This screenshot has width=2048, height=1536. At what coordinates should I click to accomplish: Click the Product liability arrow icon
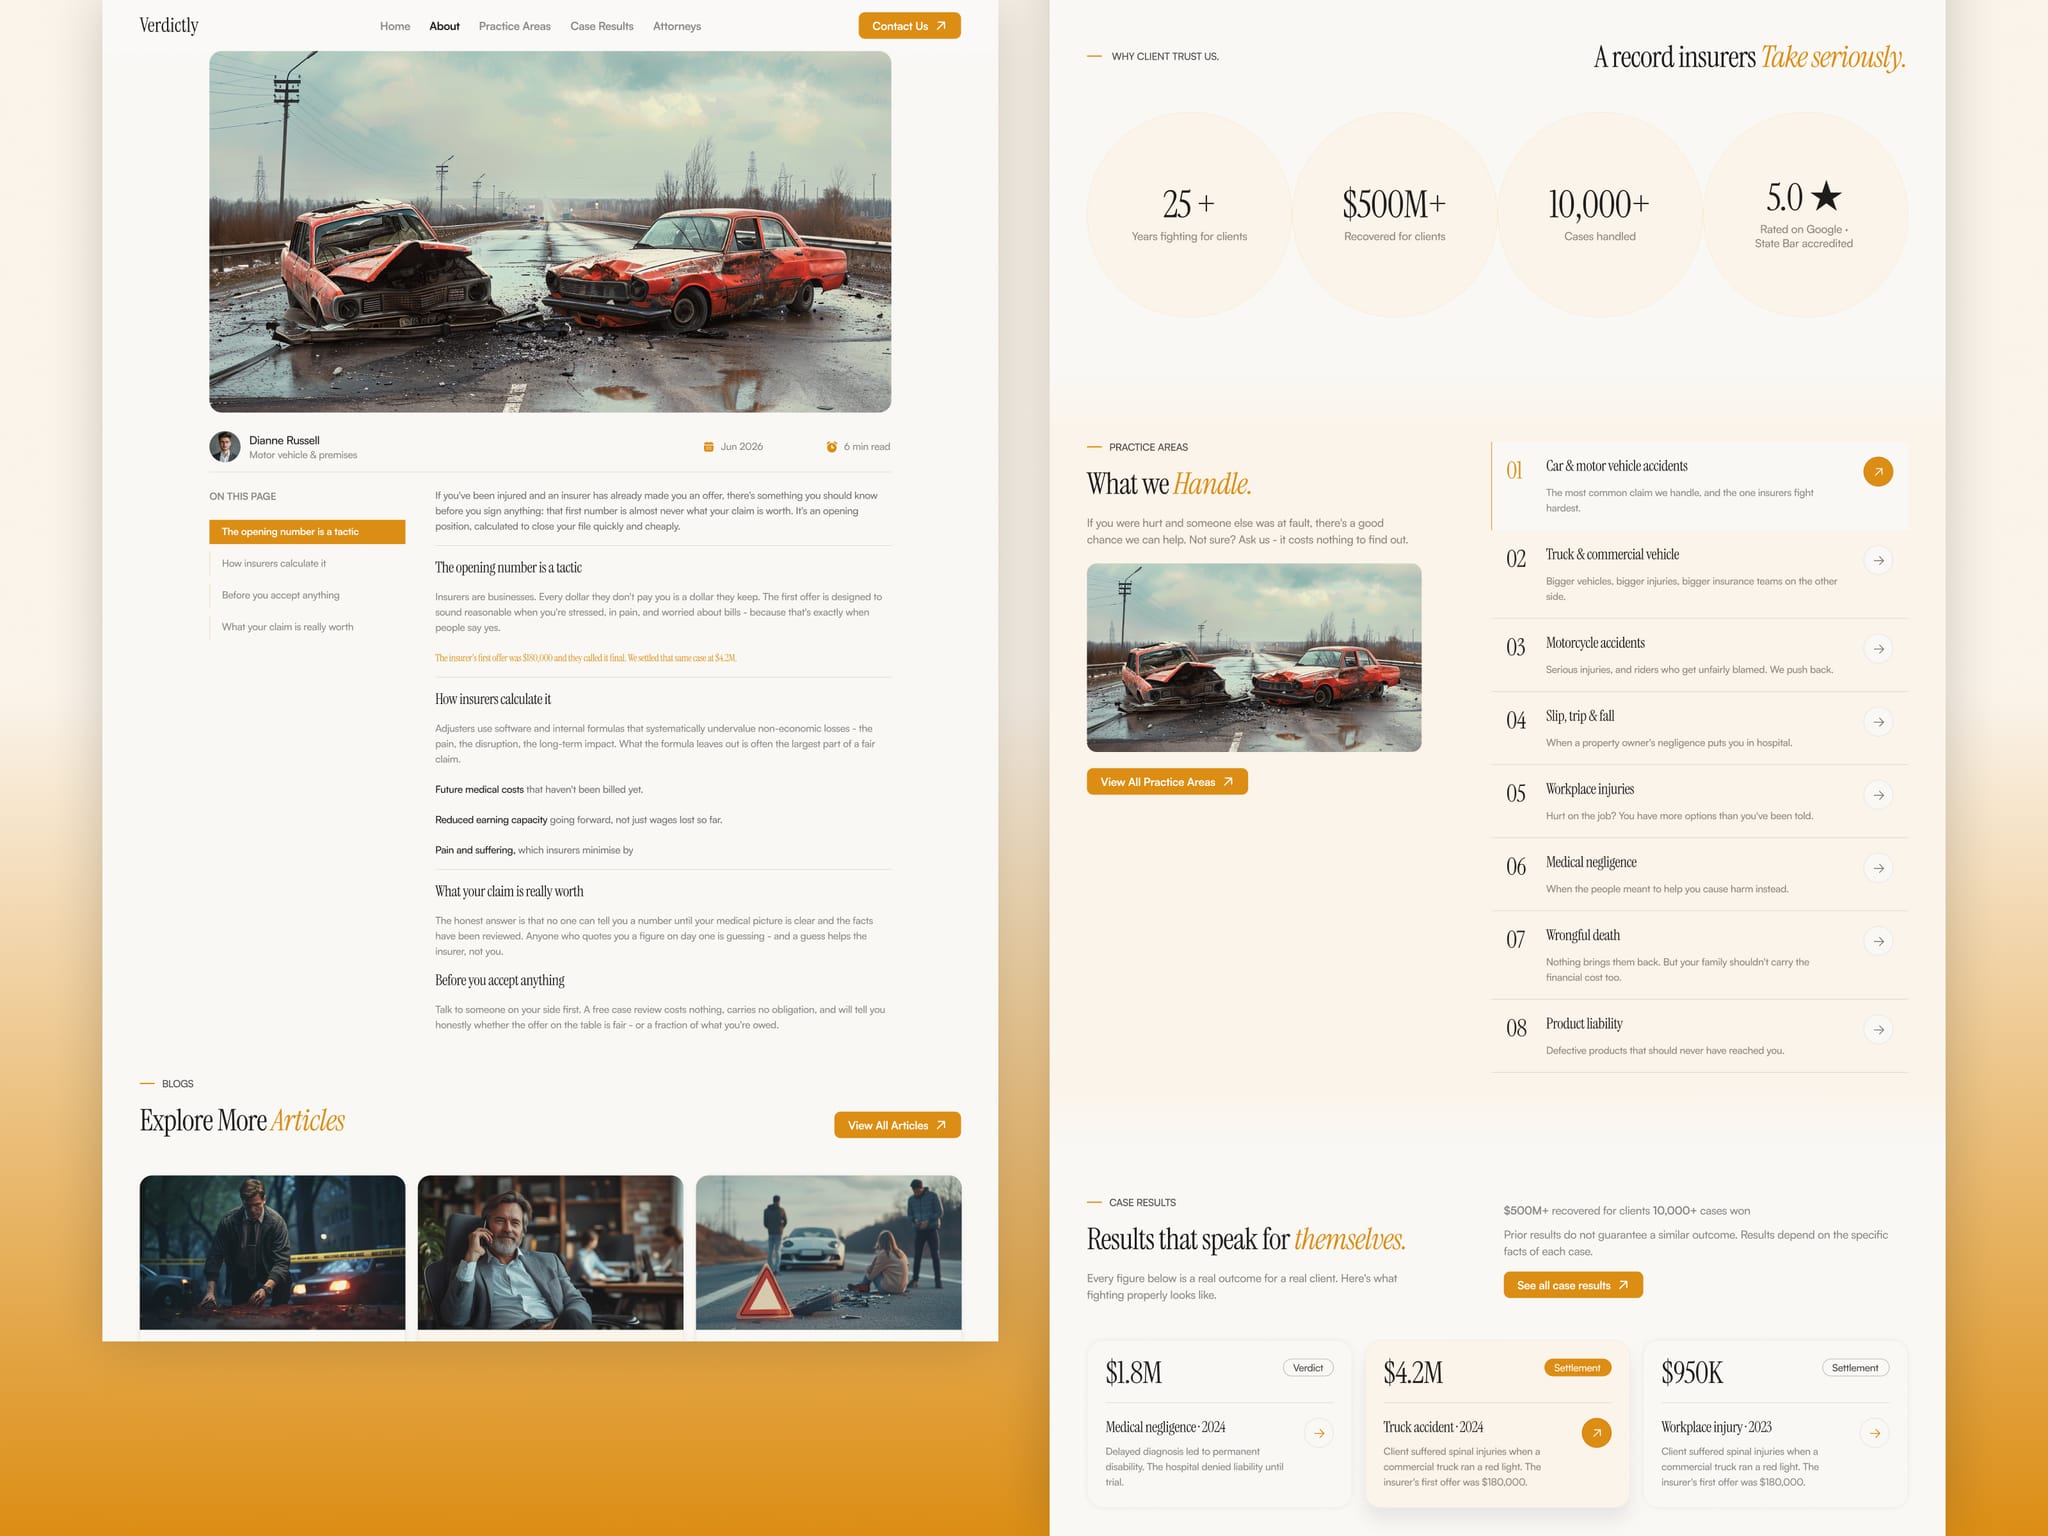[1879, 1030]
